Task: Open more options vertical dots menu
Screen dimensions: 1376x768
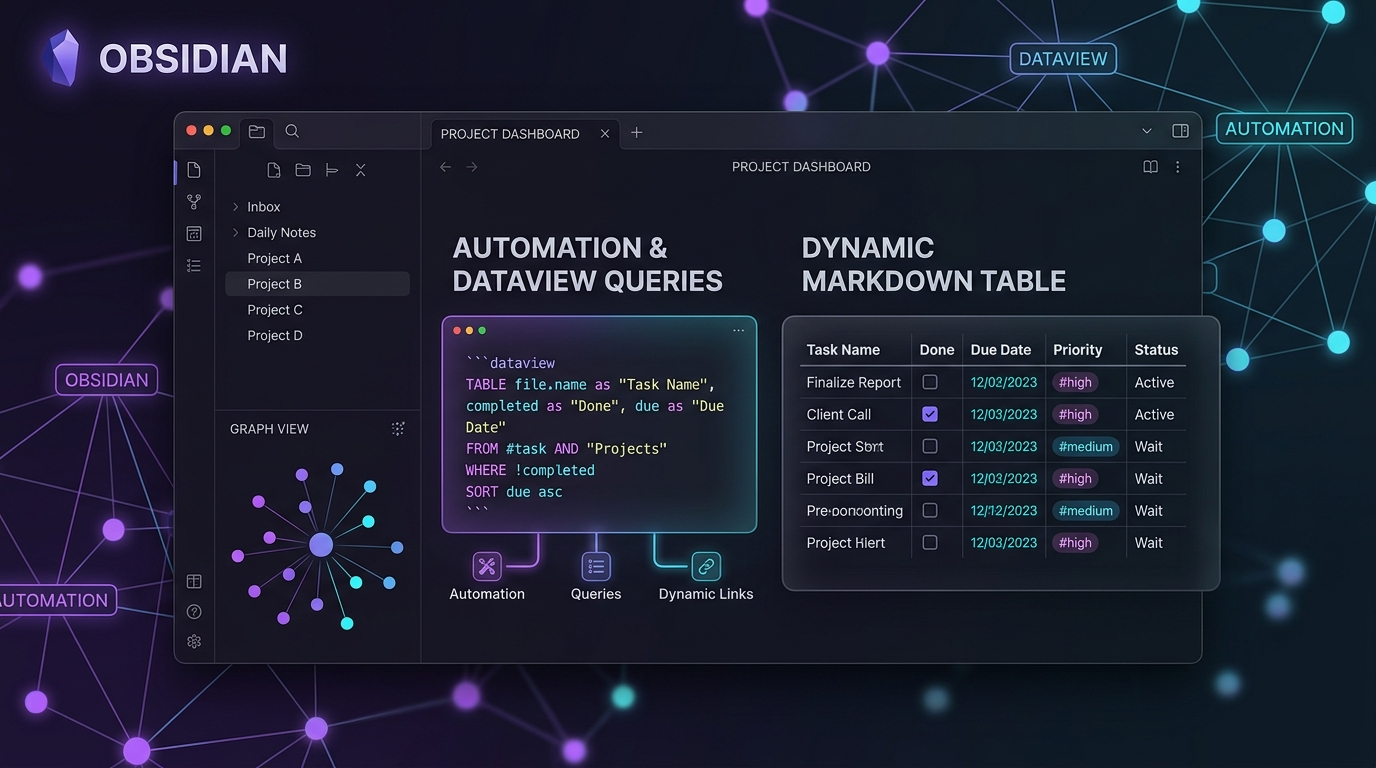Action: click(x=1177, y=167)
